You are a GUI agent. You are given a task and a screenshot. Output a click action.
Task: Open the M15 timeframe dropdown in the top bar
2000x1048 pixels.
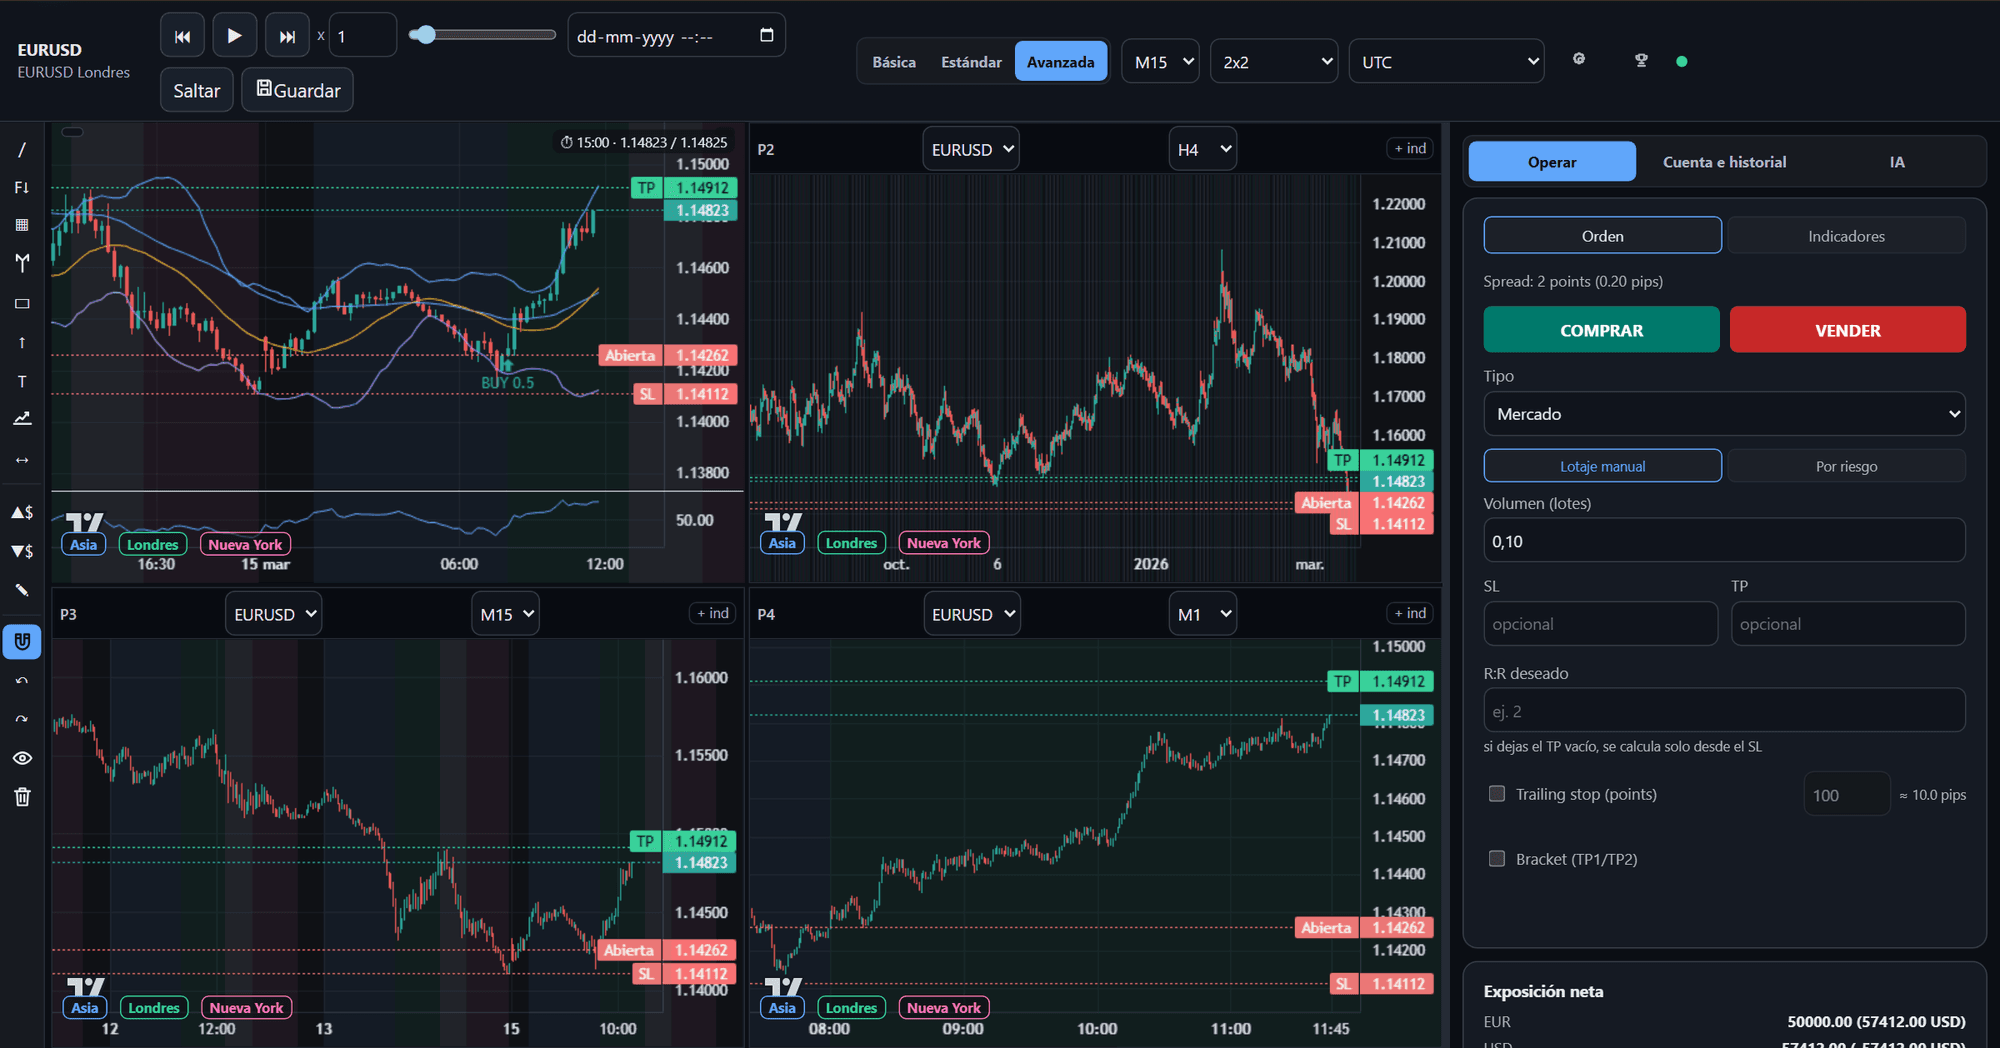pyautogui.click(x=1160, y=62)
